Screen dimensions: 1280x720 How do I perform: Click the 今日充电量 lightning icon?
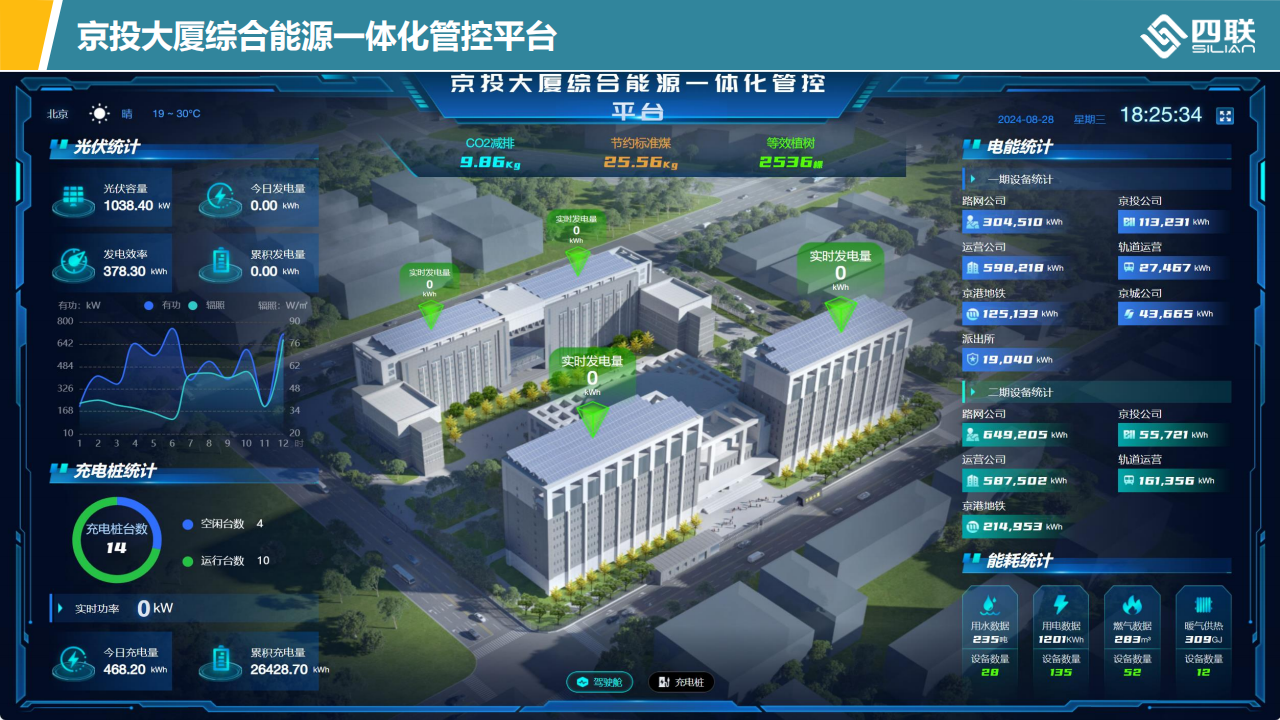[73, 662]
